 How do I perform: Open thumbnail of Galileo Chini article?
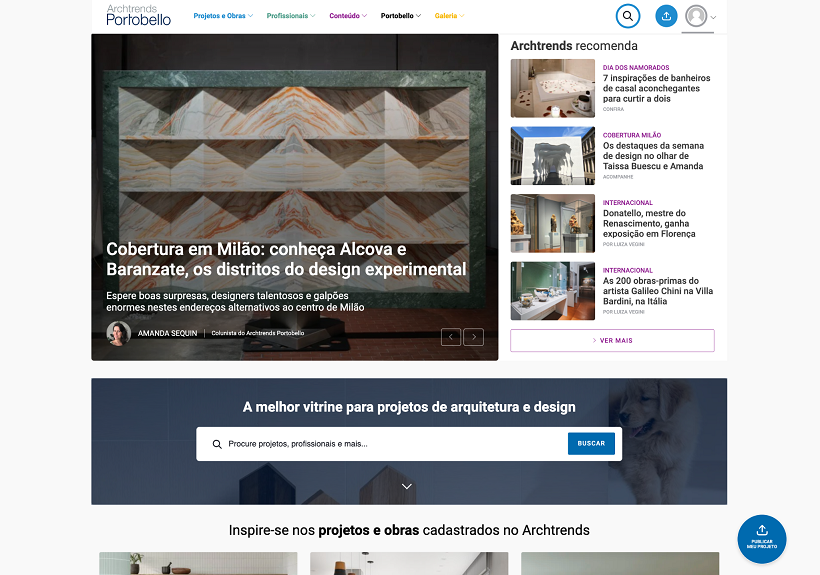[x=553, y=291]
